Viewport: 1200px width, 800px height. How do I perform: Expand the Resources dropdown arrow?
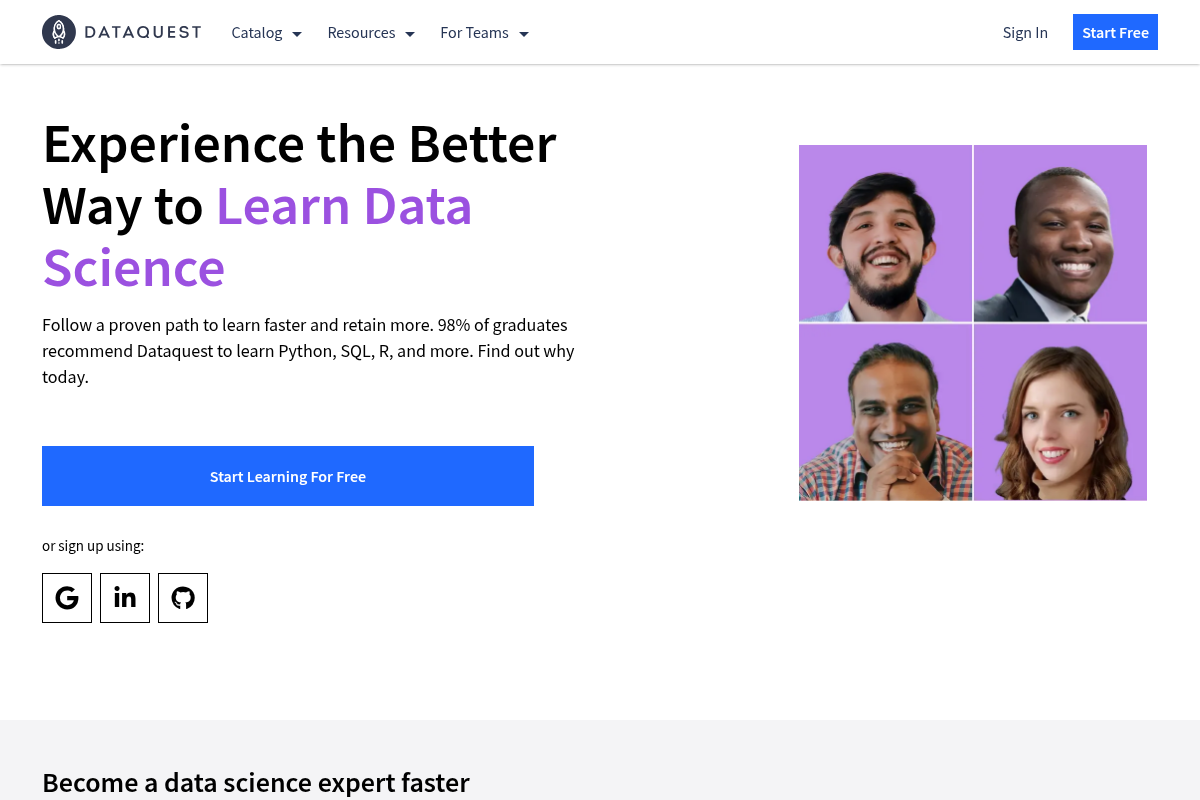(409, 34)
